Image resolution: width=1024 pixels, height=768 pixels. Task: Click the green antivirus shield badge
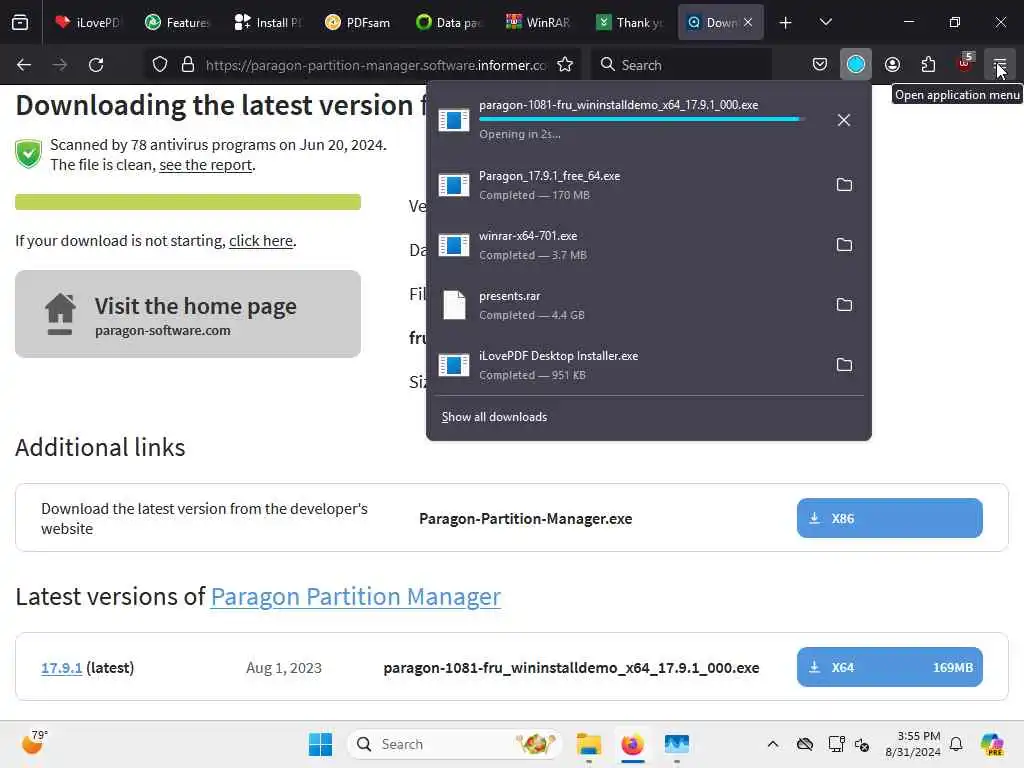[x=29, y=154]
